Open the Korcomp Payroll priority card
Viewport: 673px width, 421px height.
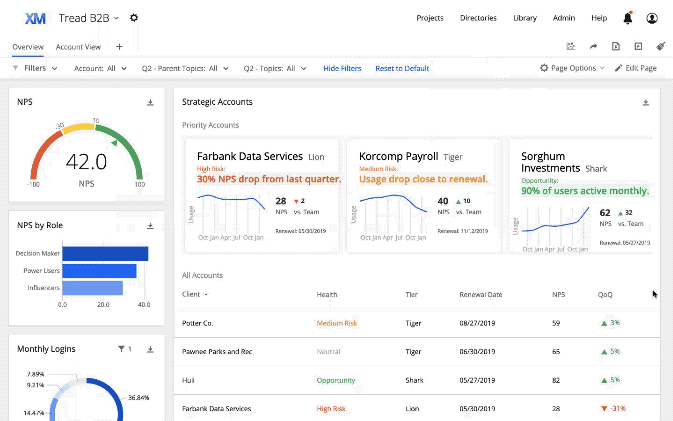424,196
